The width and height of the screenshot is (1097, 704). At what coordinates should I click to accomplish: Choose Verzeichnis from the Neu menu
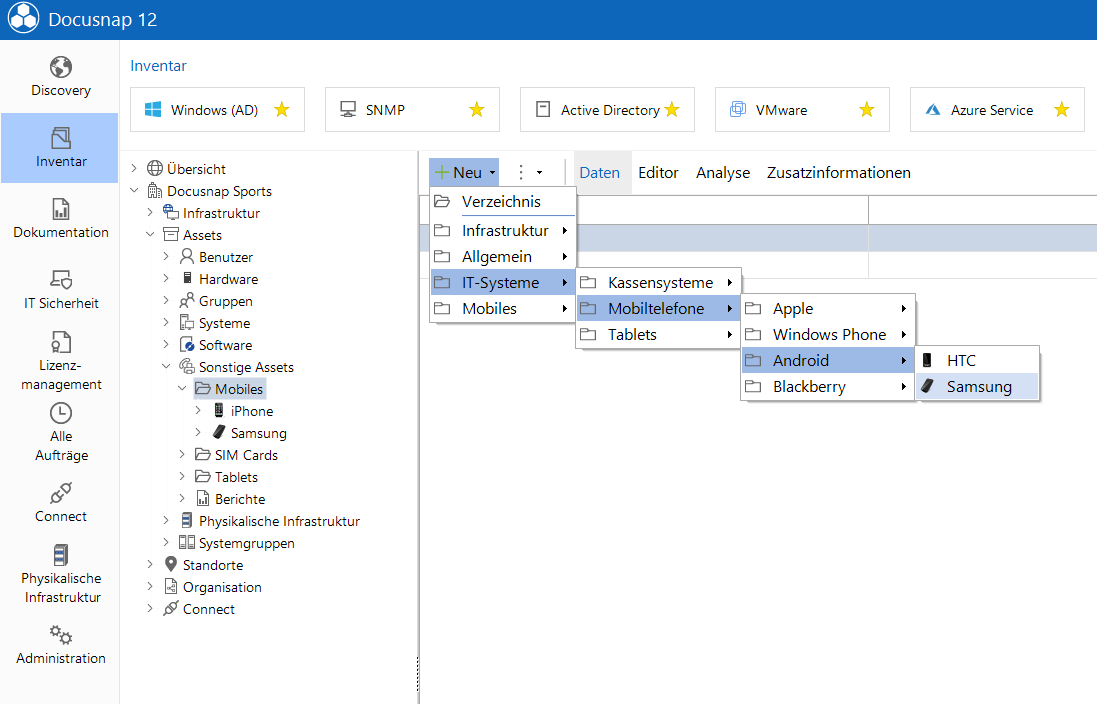tap(502, 202)
